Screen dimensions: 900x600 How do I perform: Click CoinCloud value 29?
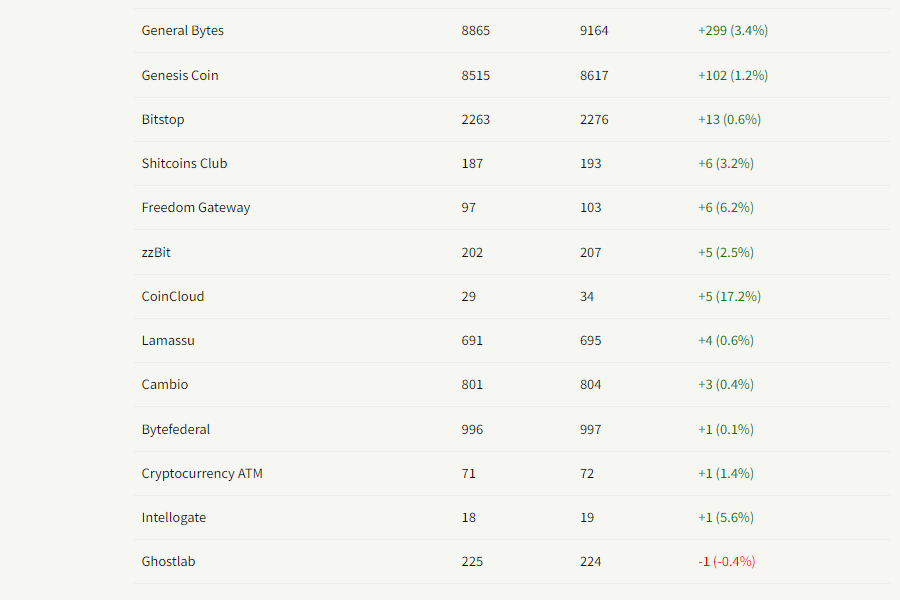tap(468, 296)
